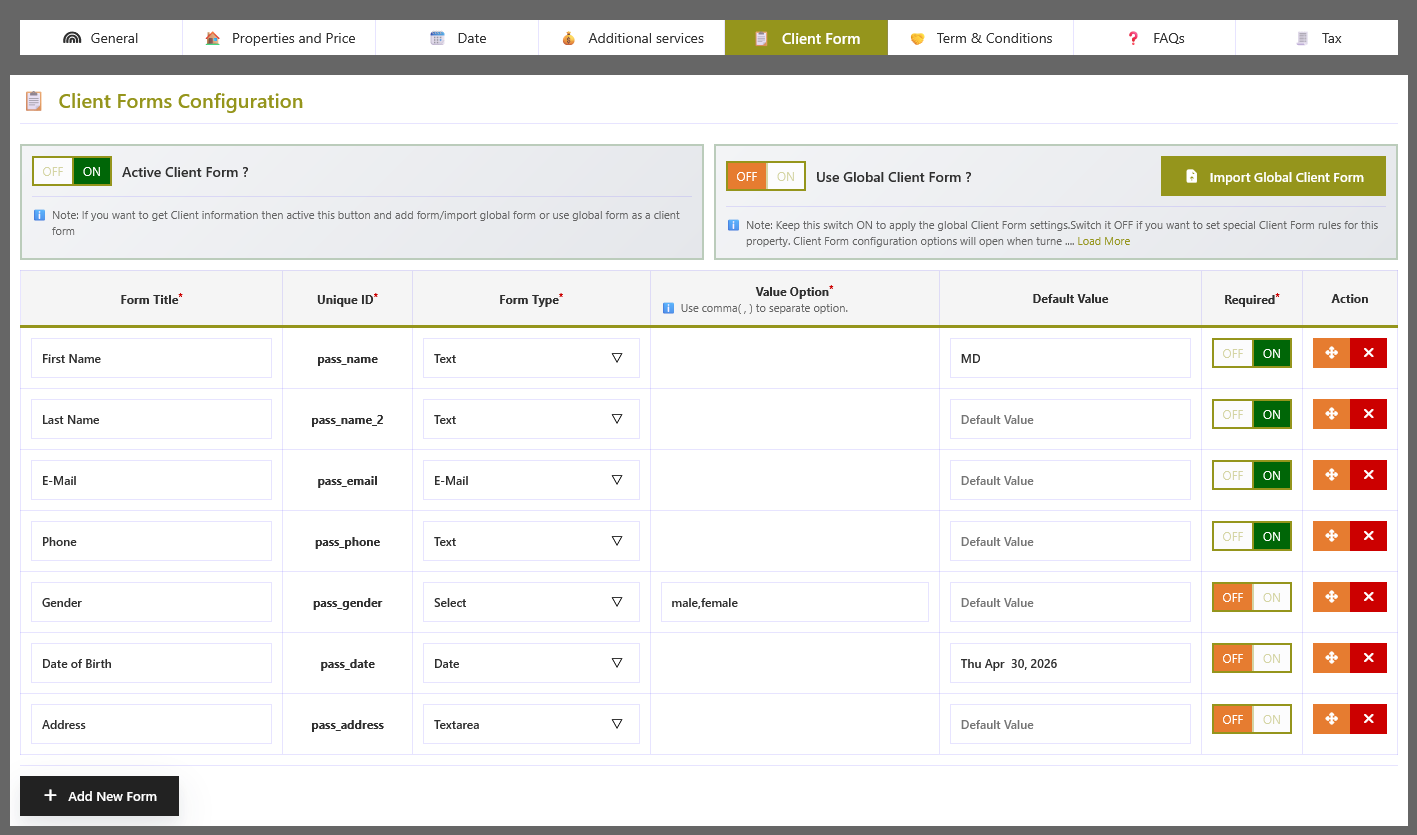Open Form Type dropdown for pass_email row
The height and width of the screenshot is (835, 1417).
[531, 480]
